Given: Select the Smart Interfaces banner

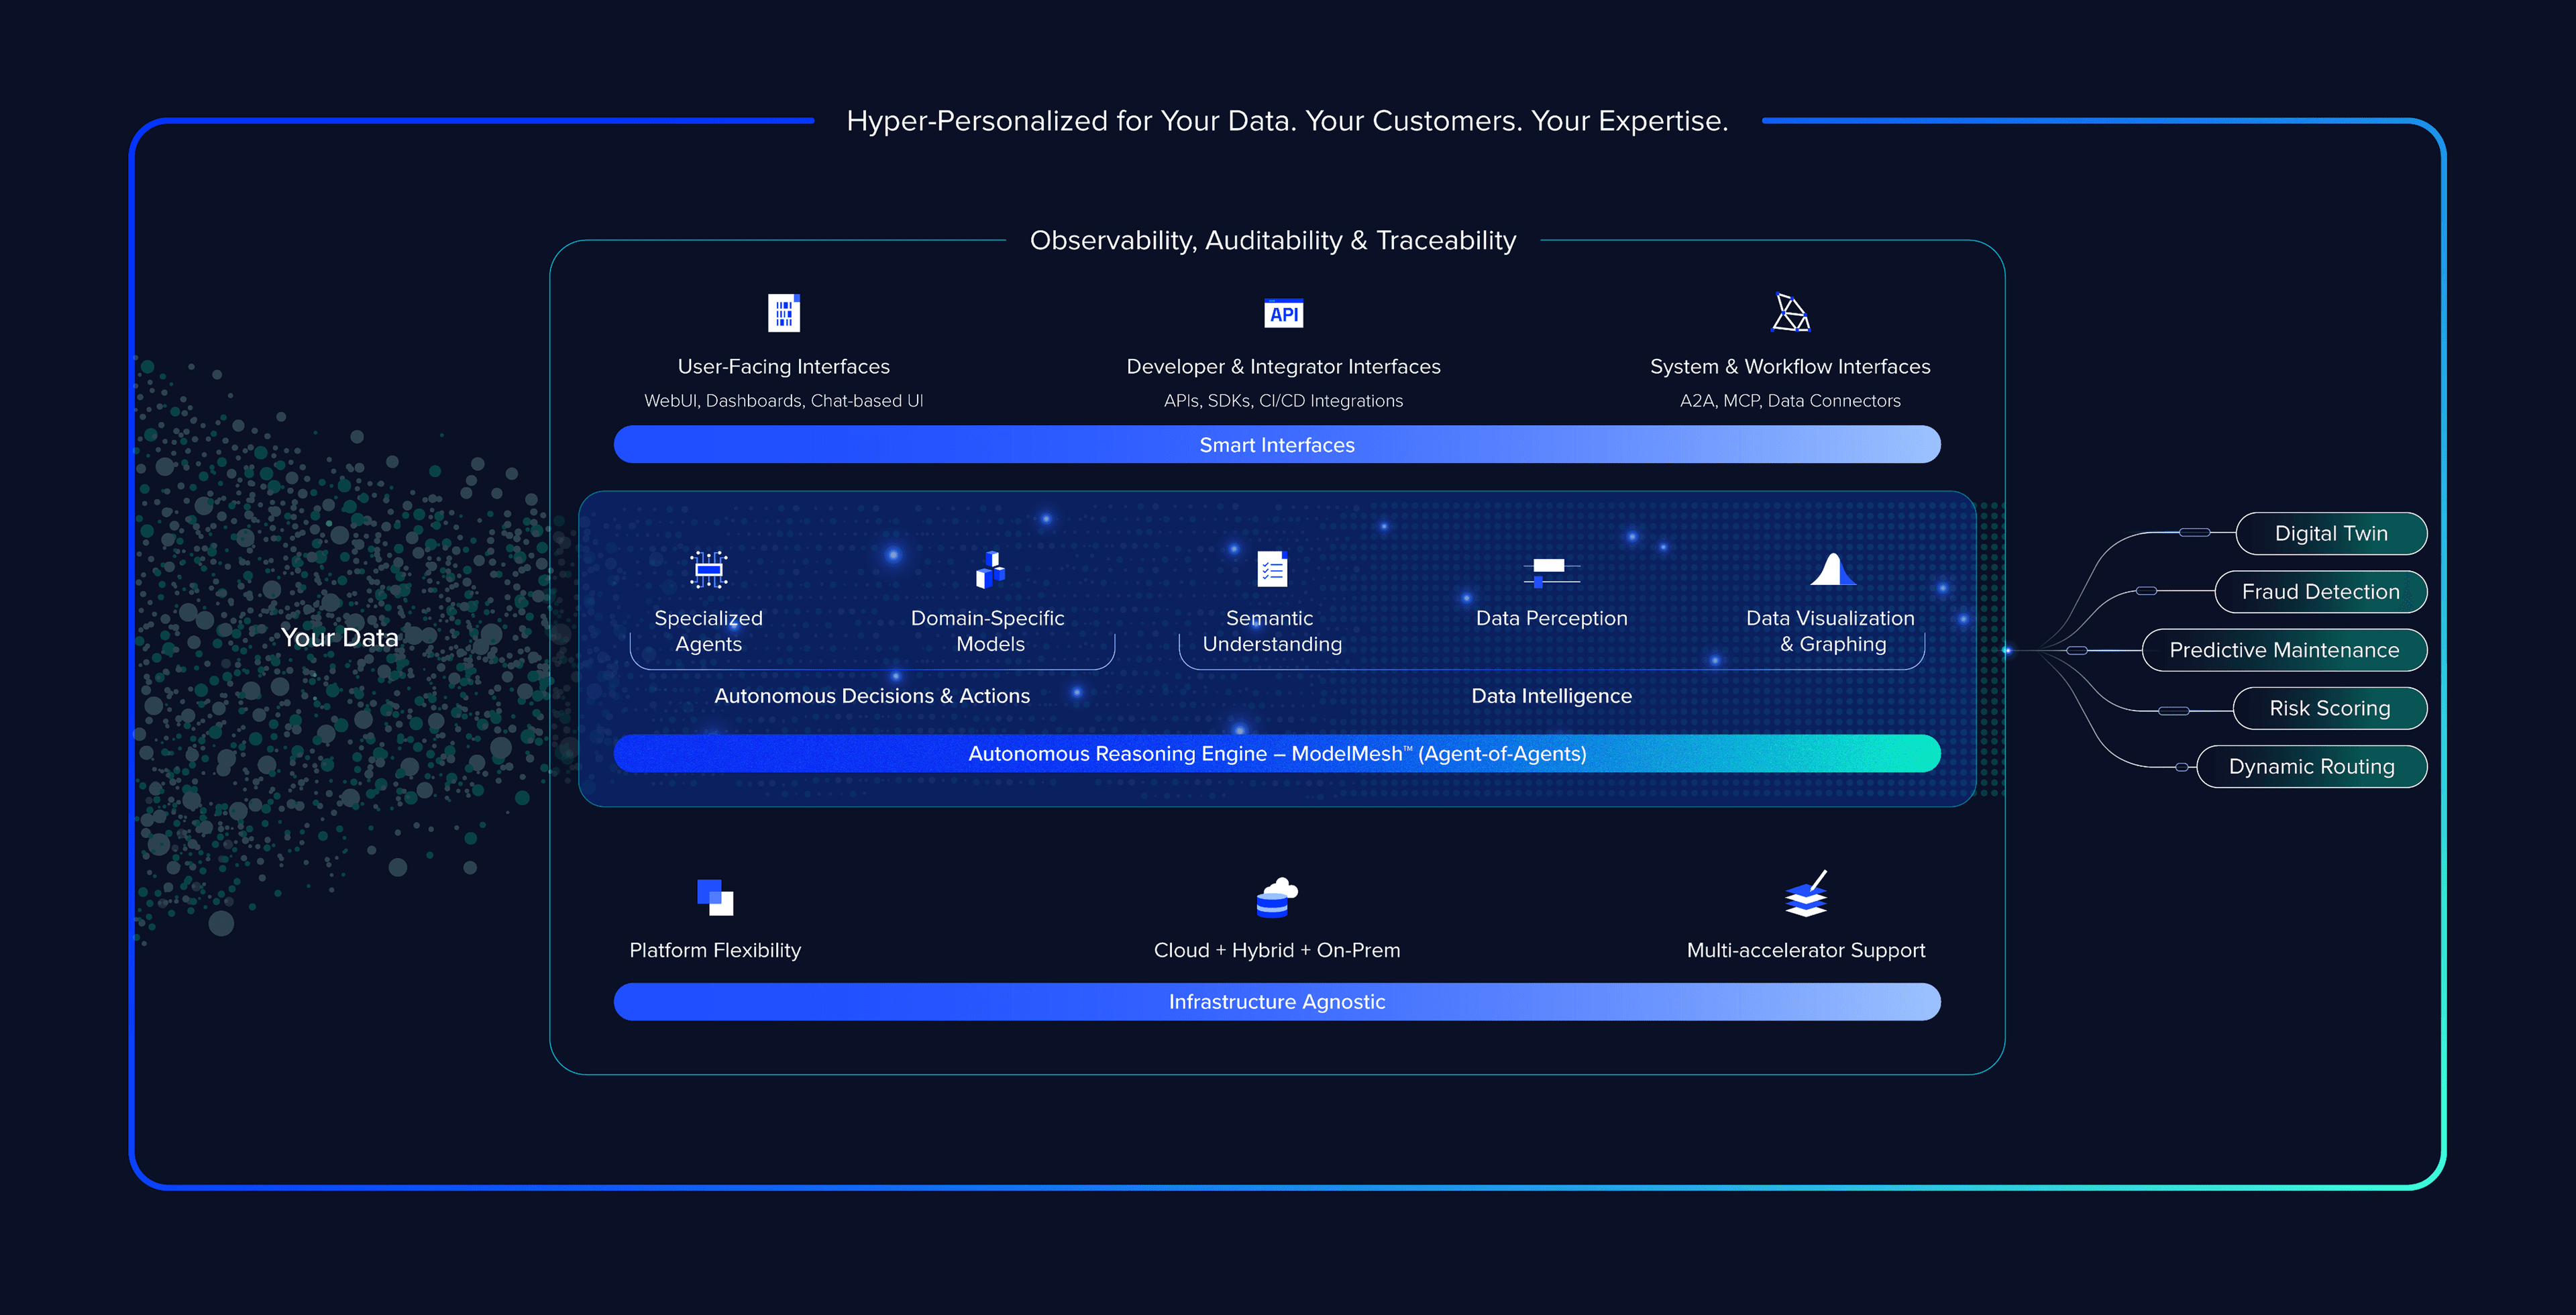Looking at the screenshot, I should tap(1276, 444).
